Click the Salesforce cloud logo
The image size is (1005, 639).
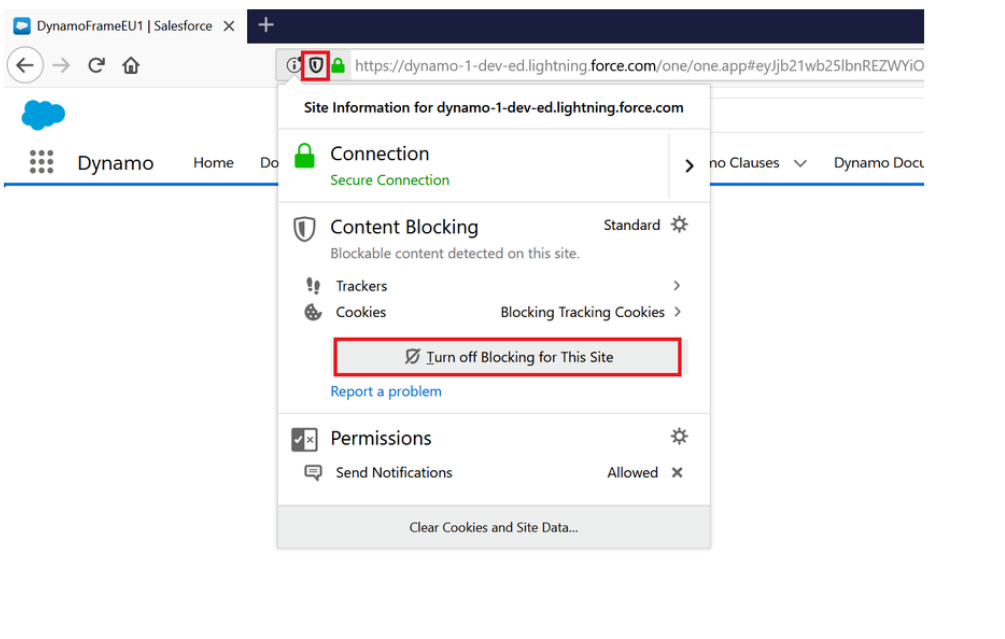(x=43, y=115)
